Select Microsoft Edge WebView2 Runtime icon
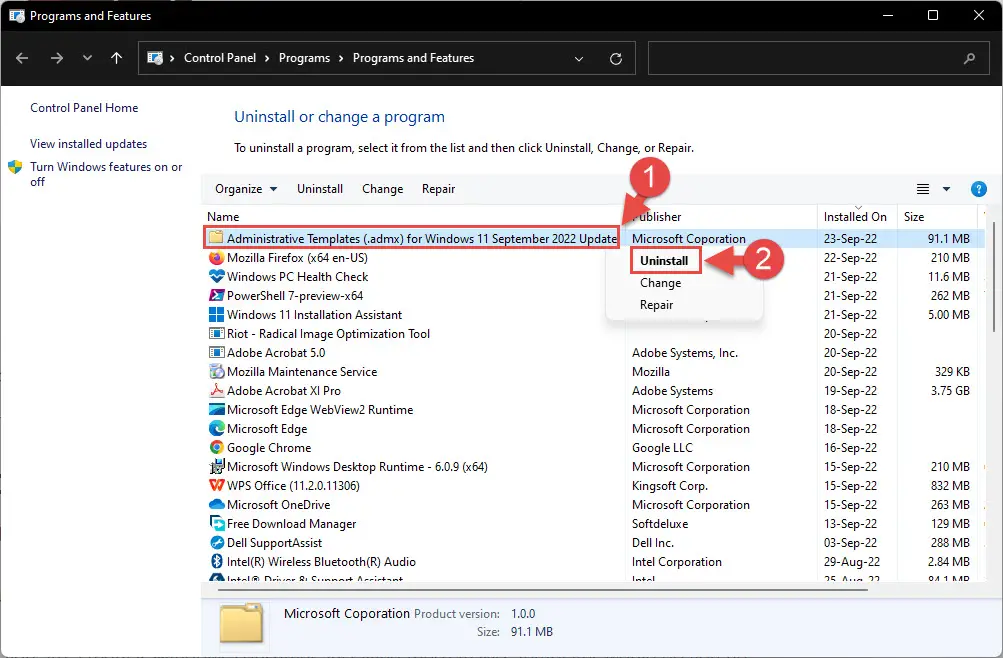Screen dimensions: 1003x658 [x=216, y=410]
